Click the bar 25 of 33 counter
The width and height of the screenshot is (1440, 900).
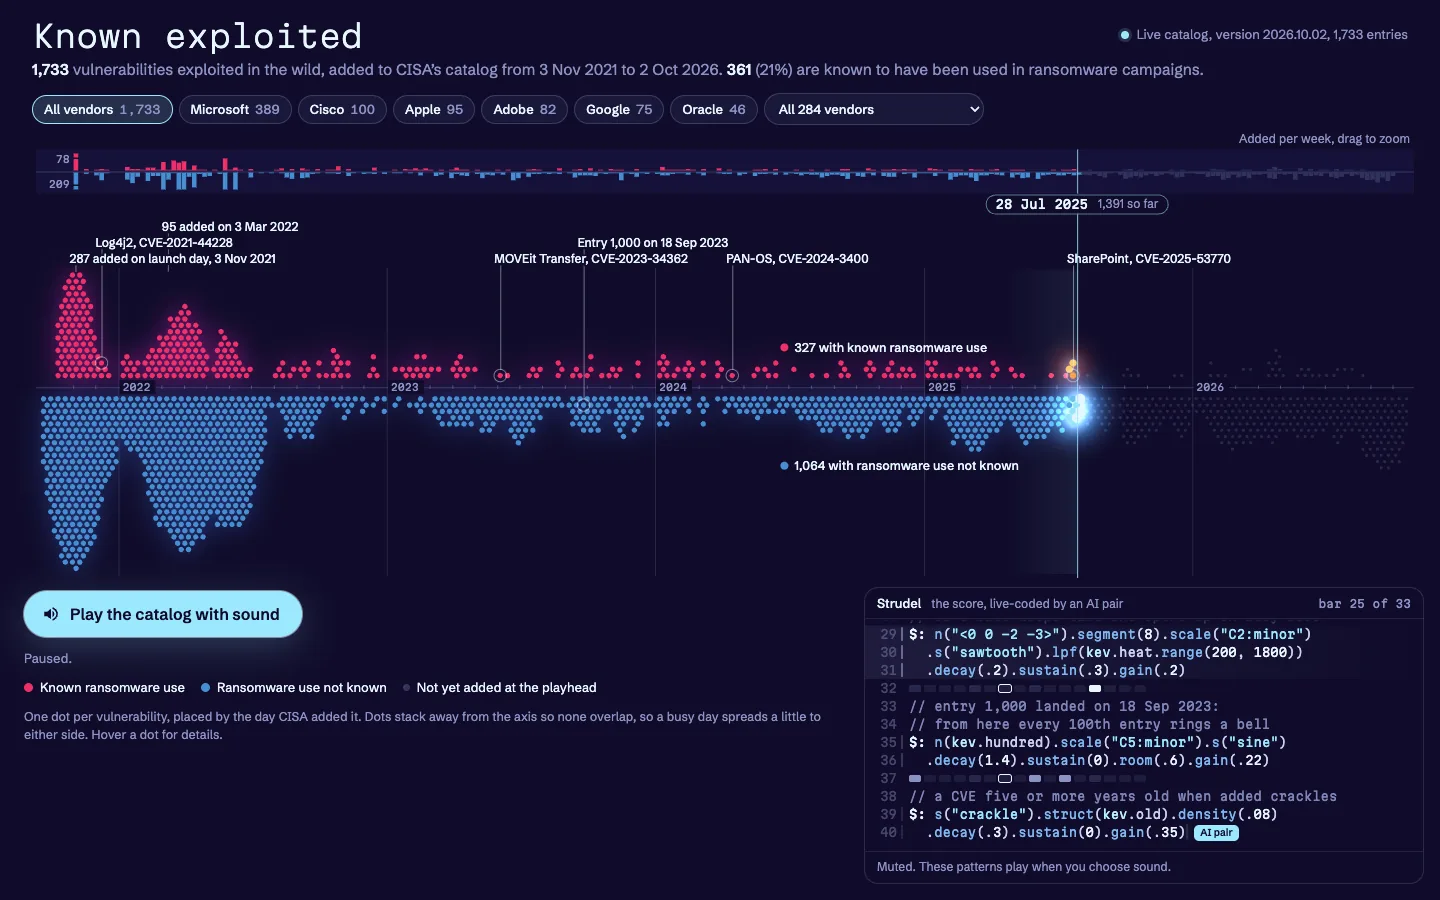pyautogui.click(x=1365, y=604)
